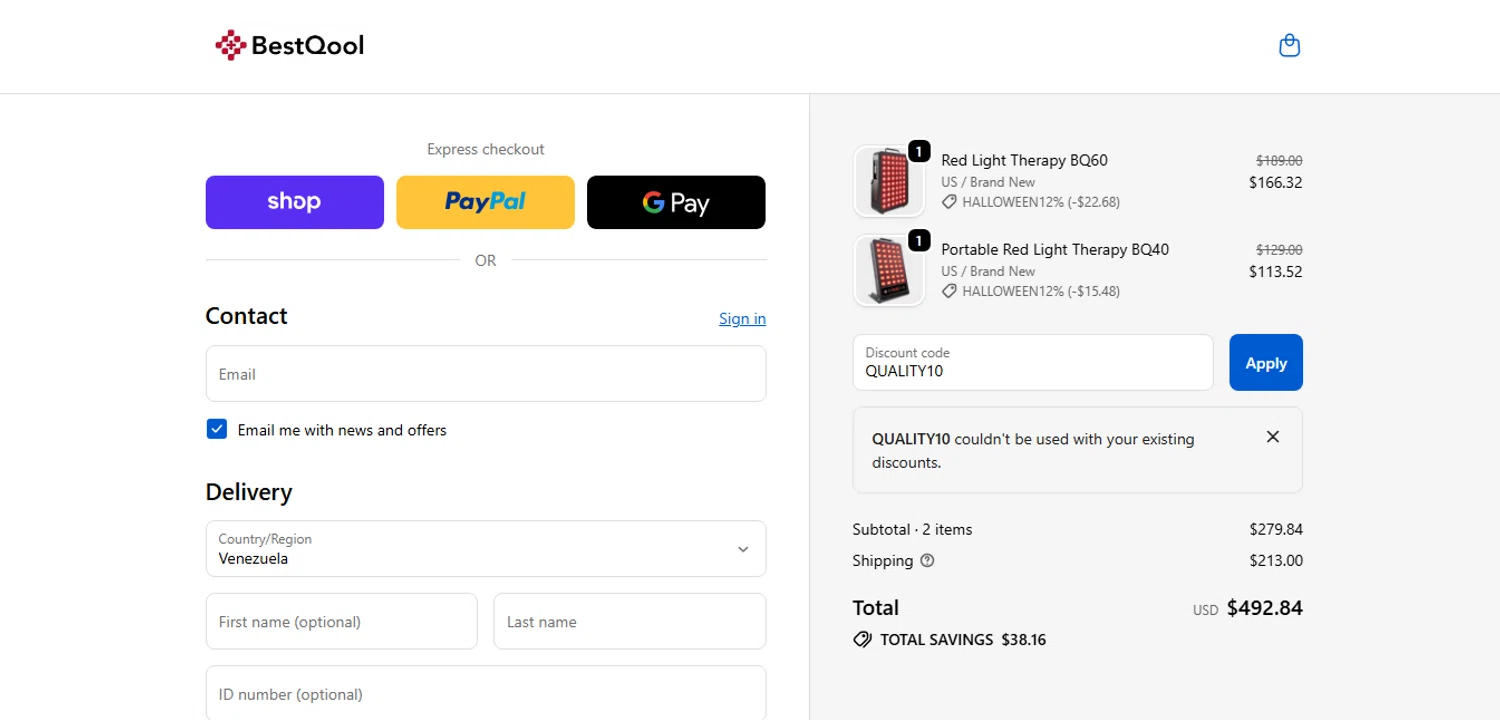The width and height of the screenshot is (1500, 720).
Task: Dismiss the QUALITY10 discount error message
Action: 1273,437
